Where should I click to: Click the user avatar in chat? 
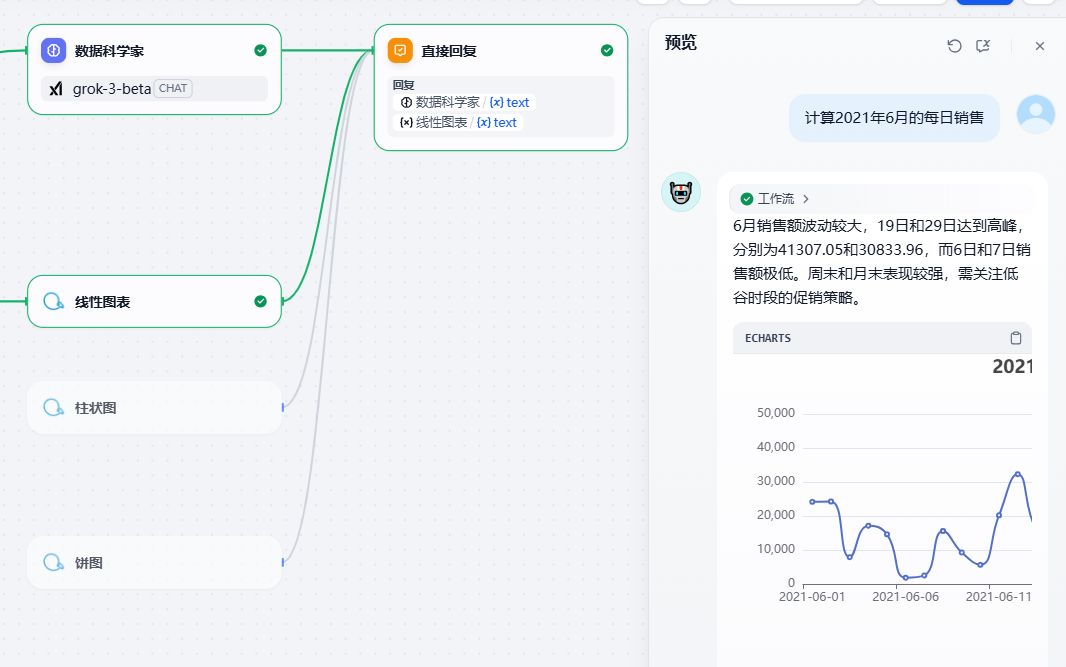[1035, 114]
